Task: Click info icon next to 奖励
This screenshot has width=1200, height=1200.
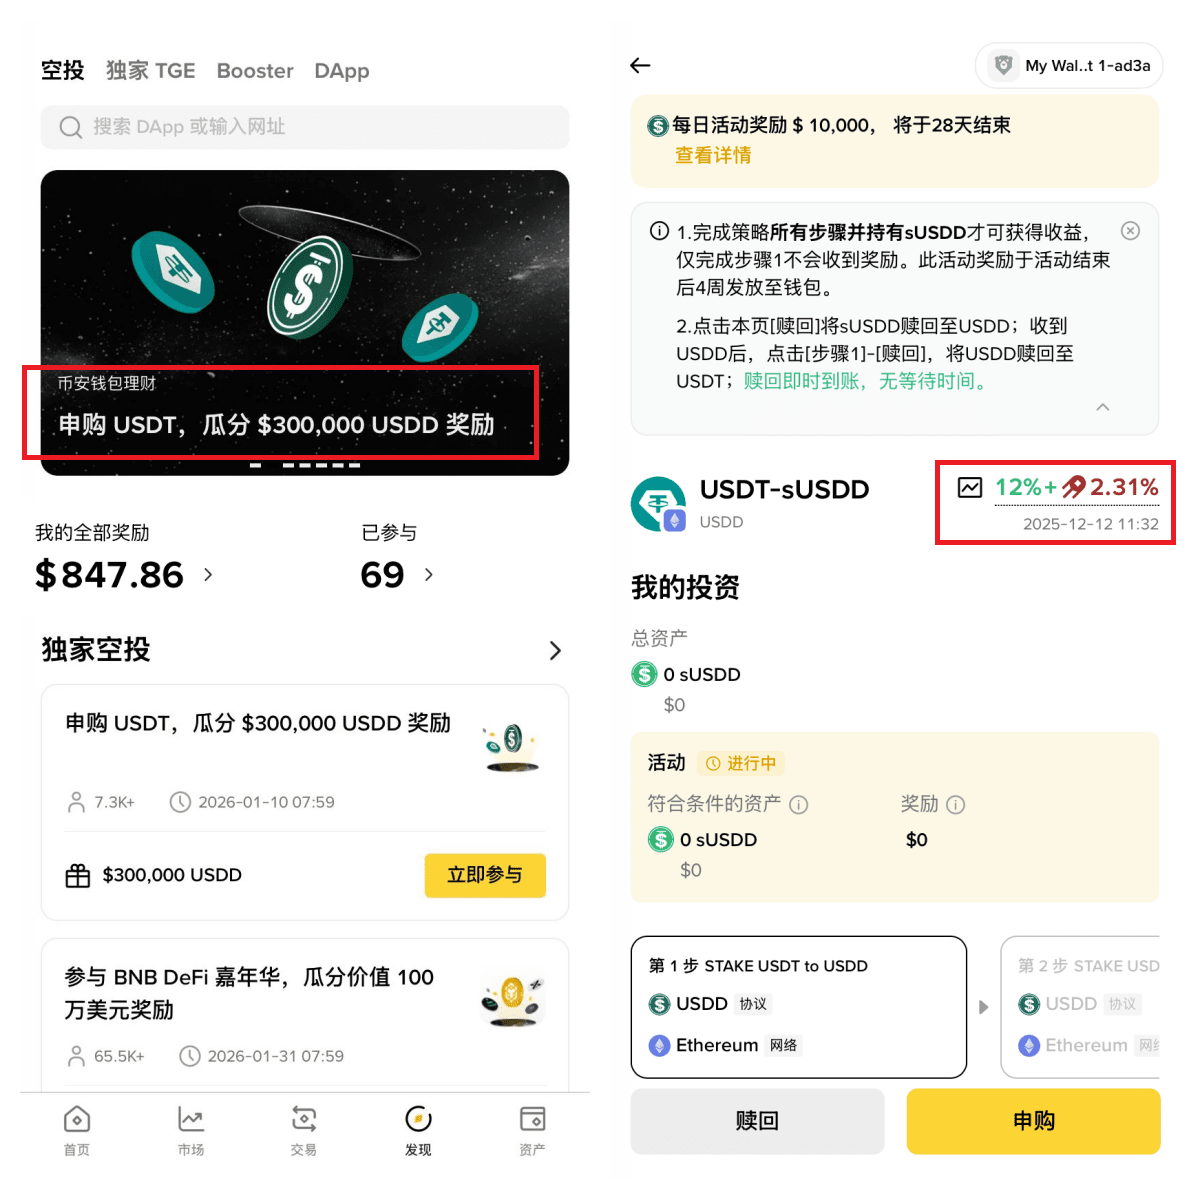Action: pyautogui.click(x=956, y=804)
